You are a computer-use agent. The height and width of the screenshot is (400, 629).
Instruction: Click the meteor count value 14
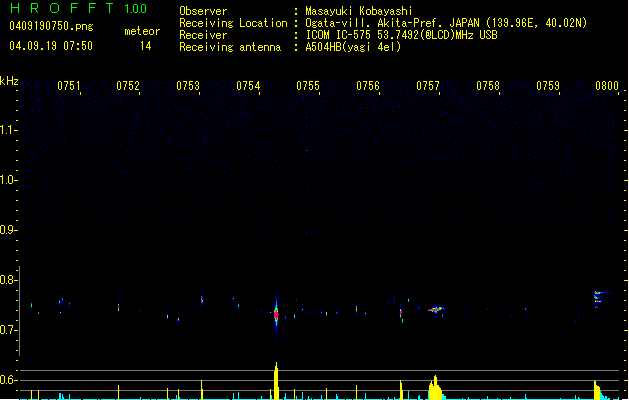(146, 46)
